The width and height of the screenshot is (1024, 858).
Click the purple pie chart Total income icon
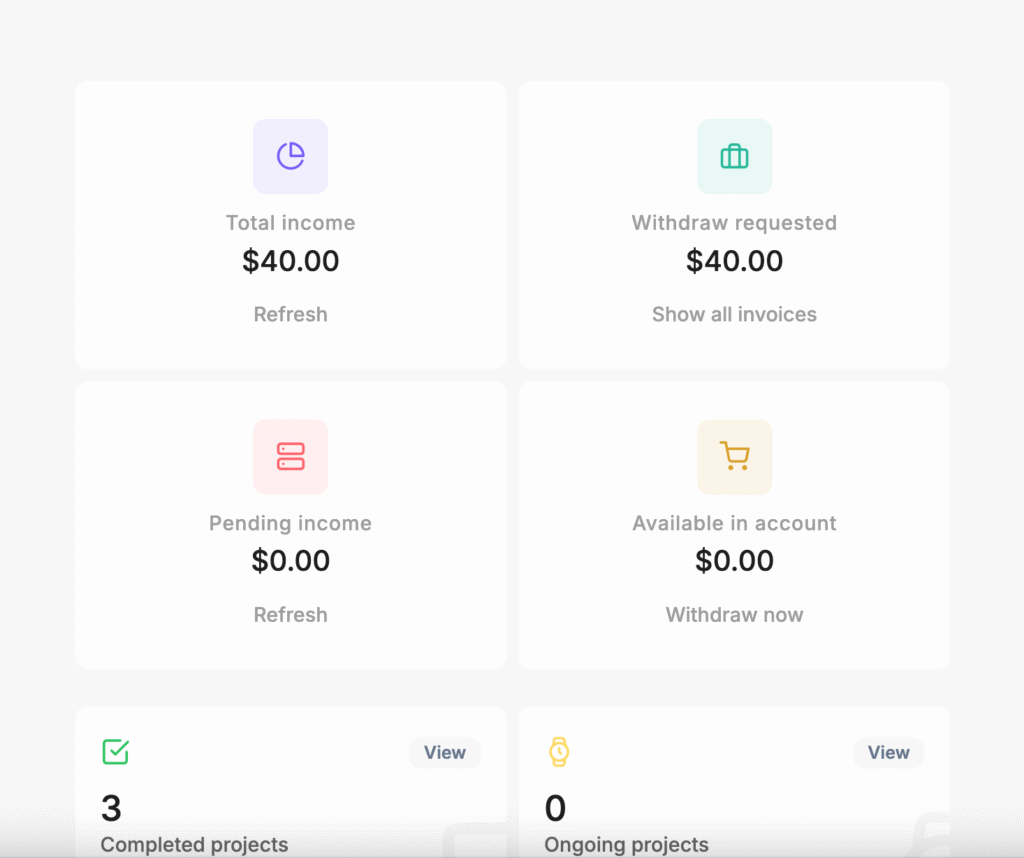291,156
